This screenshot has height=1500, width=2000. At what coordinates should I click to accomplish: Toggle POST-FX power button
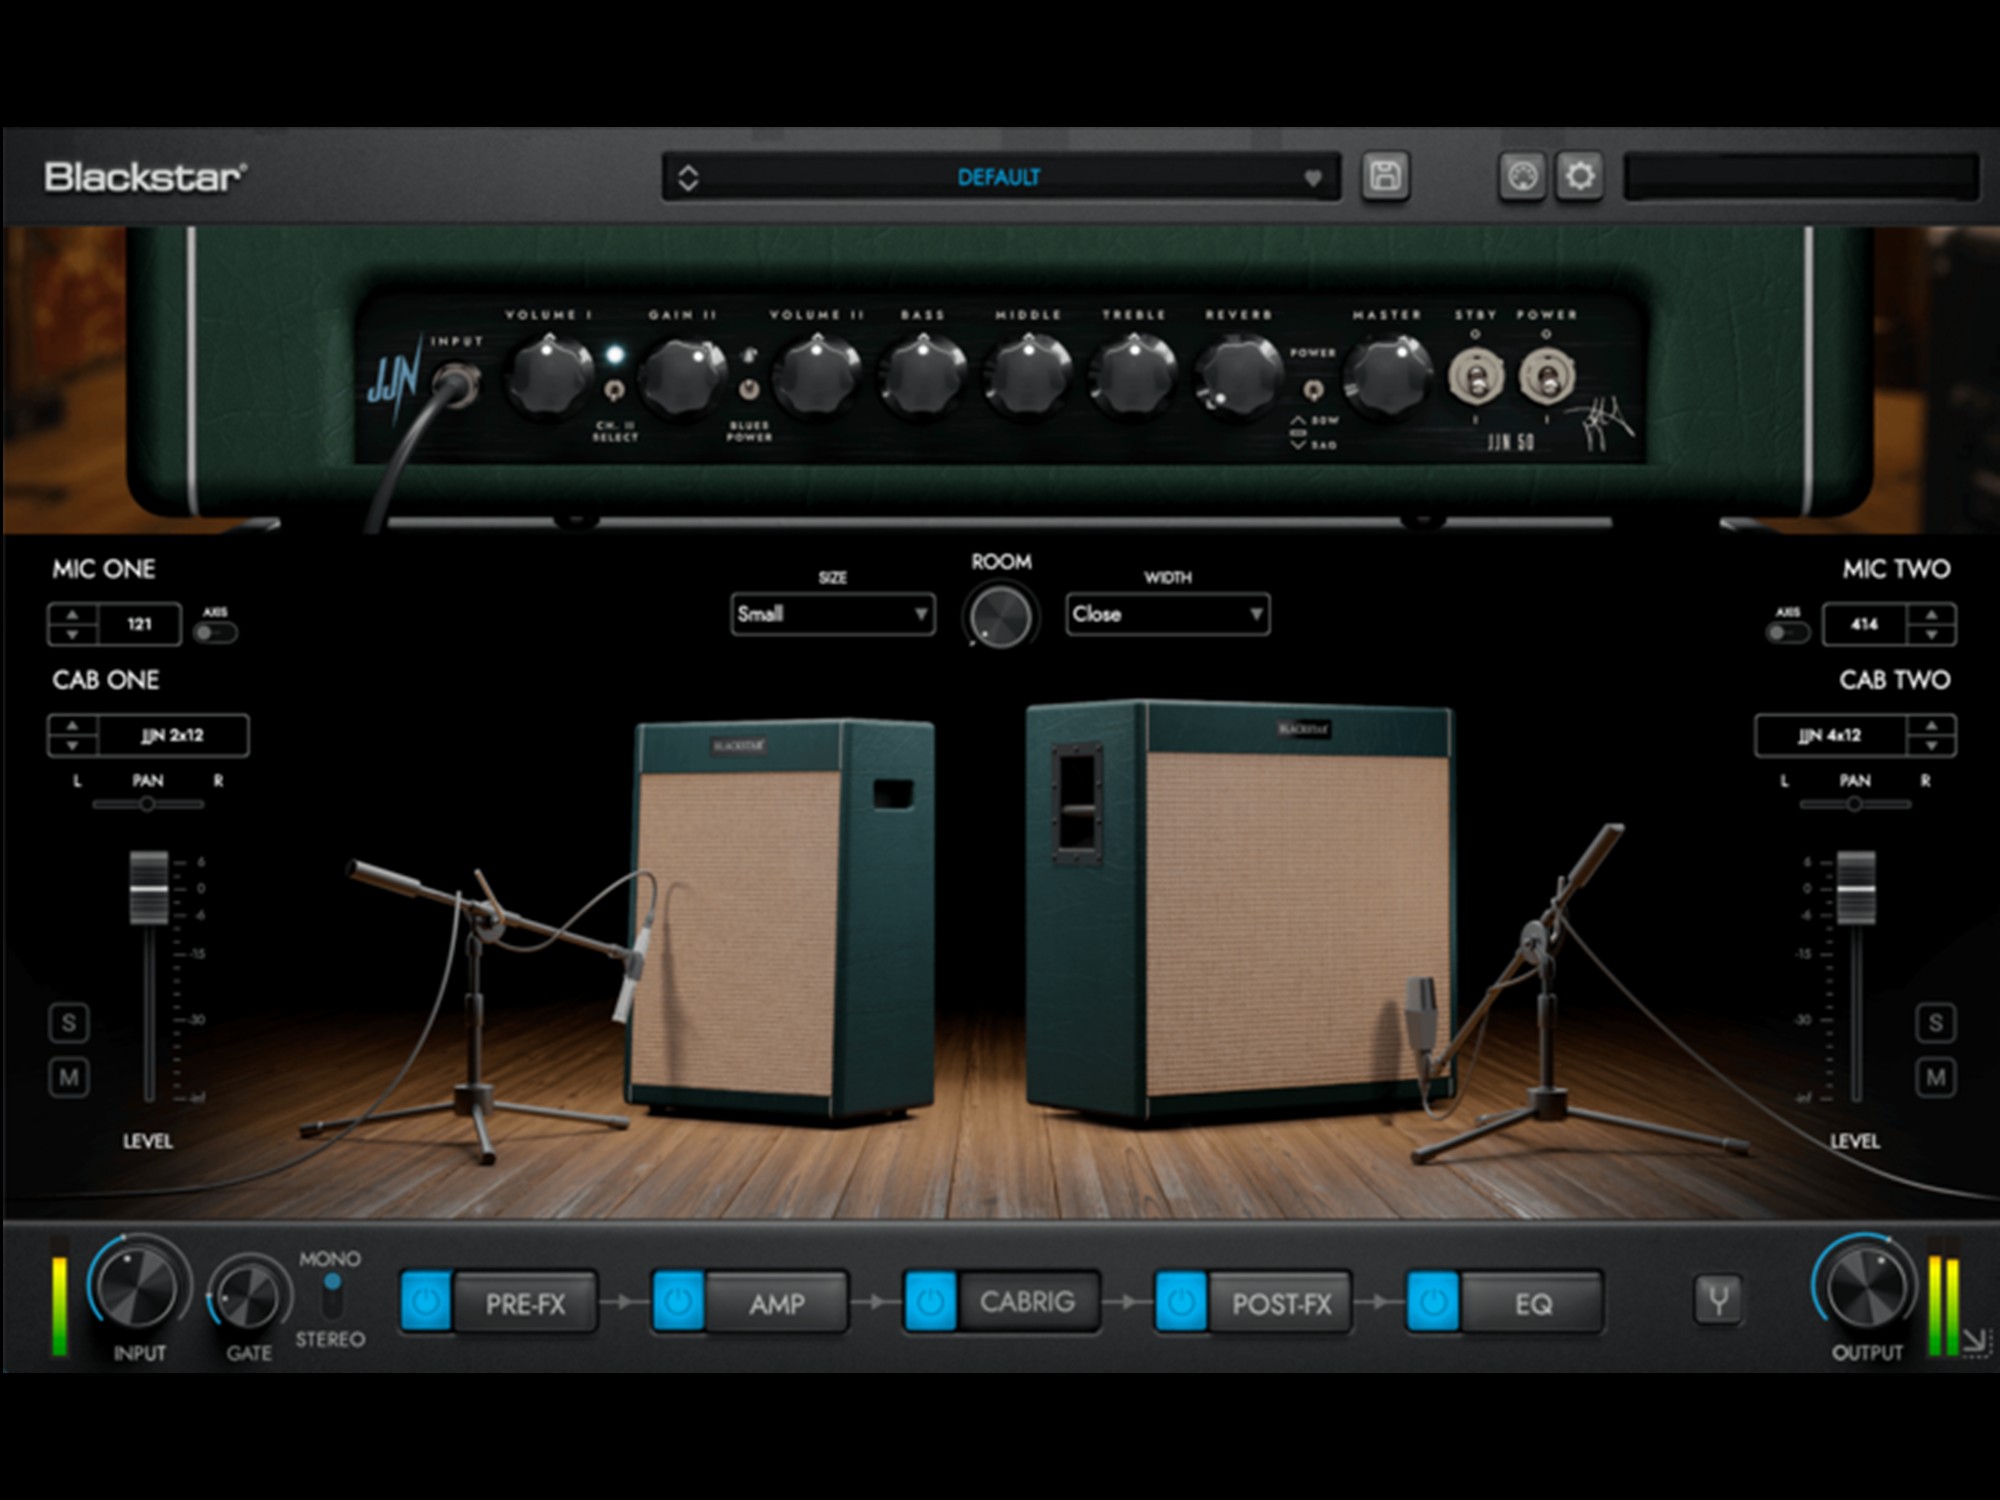(x=1181, y=1301)
